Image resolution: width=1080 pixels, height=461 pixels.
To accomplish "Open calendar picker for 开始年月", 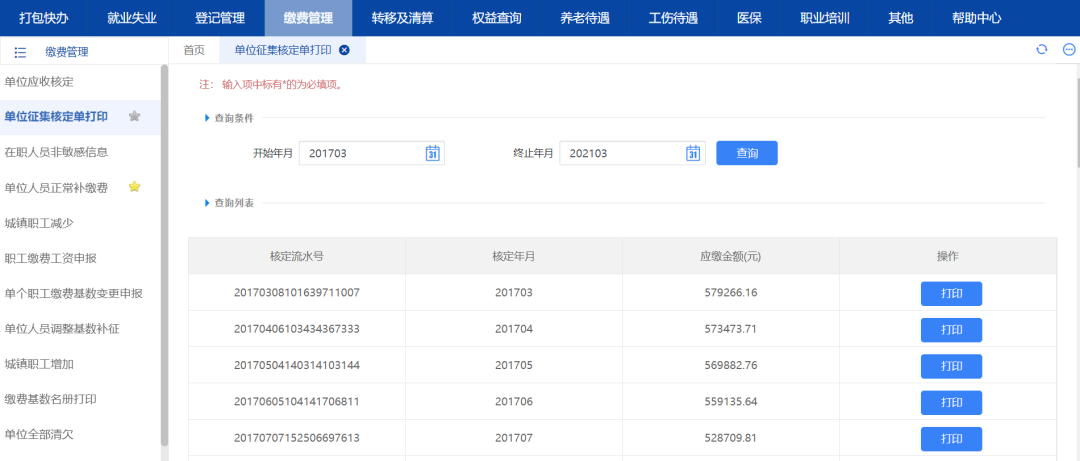I will 432,153.
